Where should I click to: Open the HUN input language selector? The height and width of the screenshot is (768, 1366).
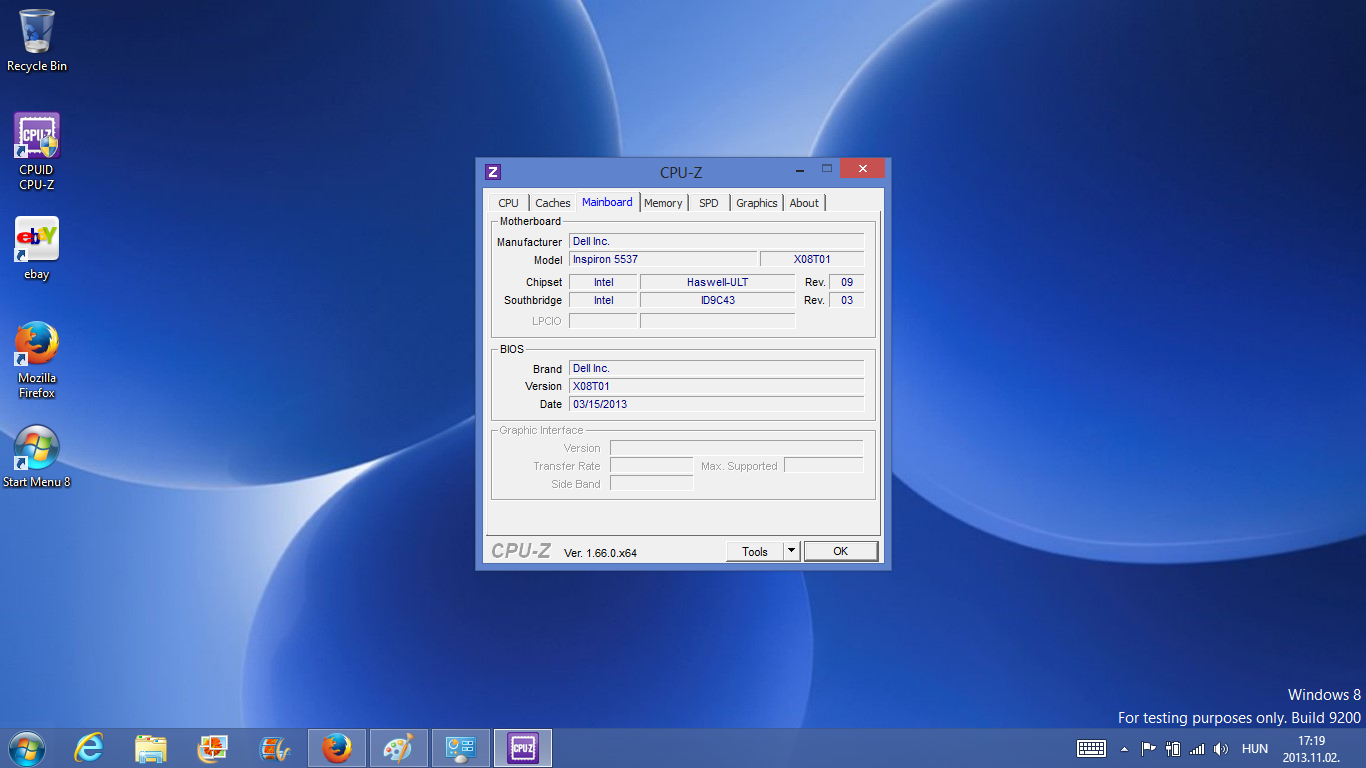(1255, 749)
